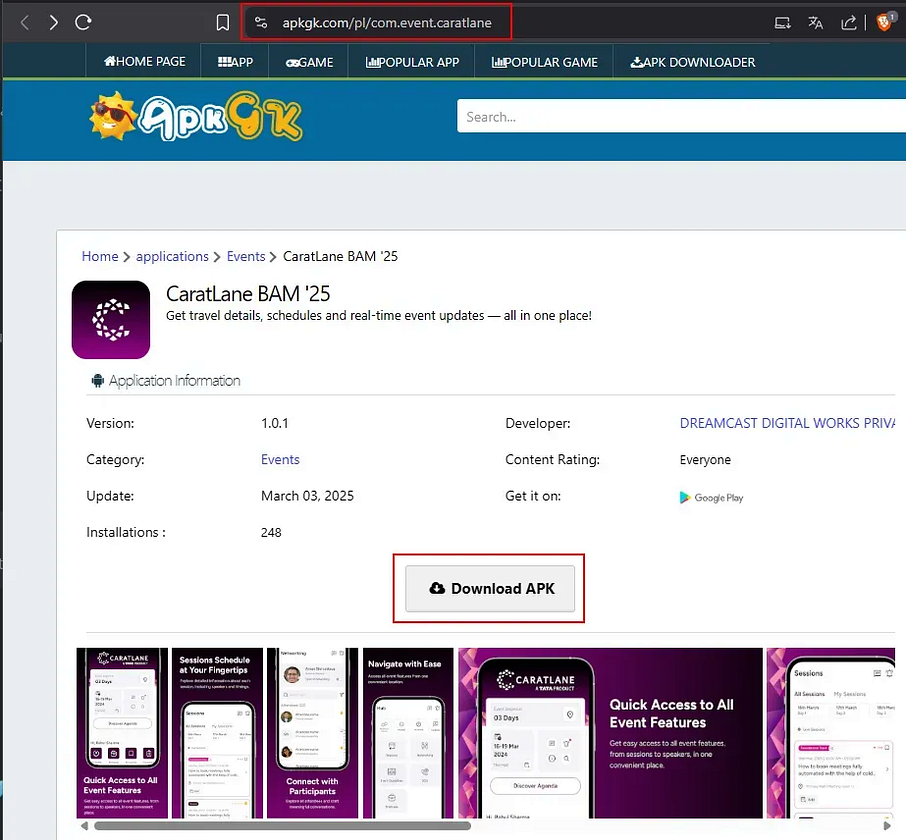
Task: Open site settings icon in address bar
Action: coord(261,23)
